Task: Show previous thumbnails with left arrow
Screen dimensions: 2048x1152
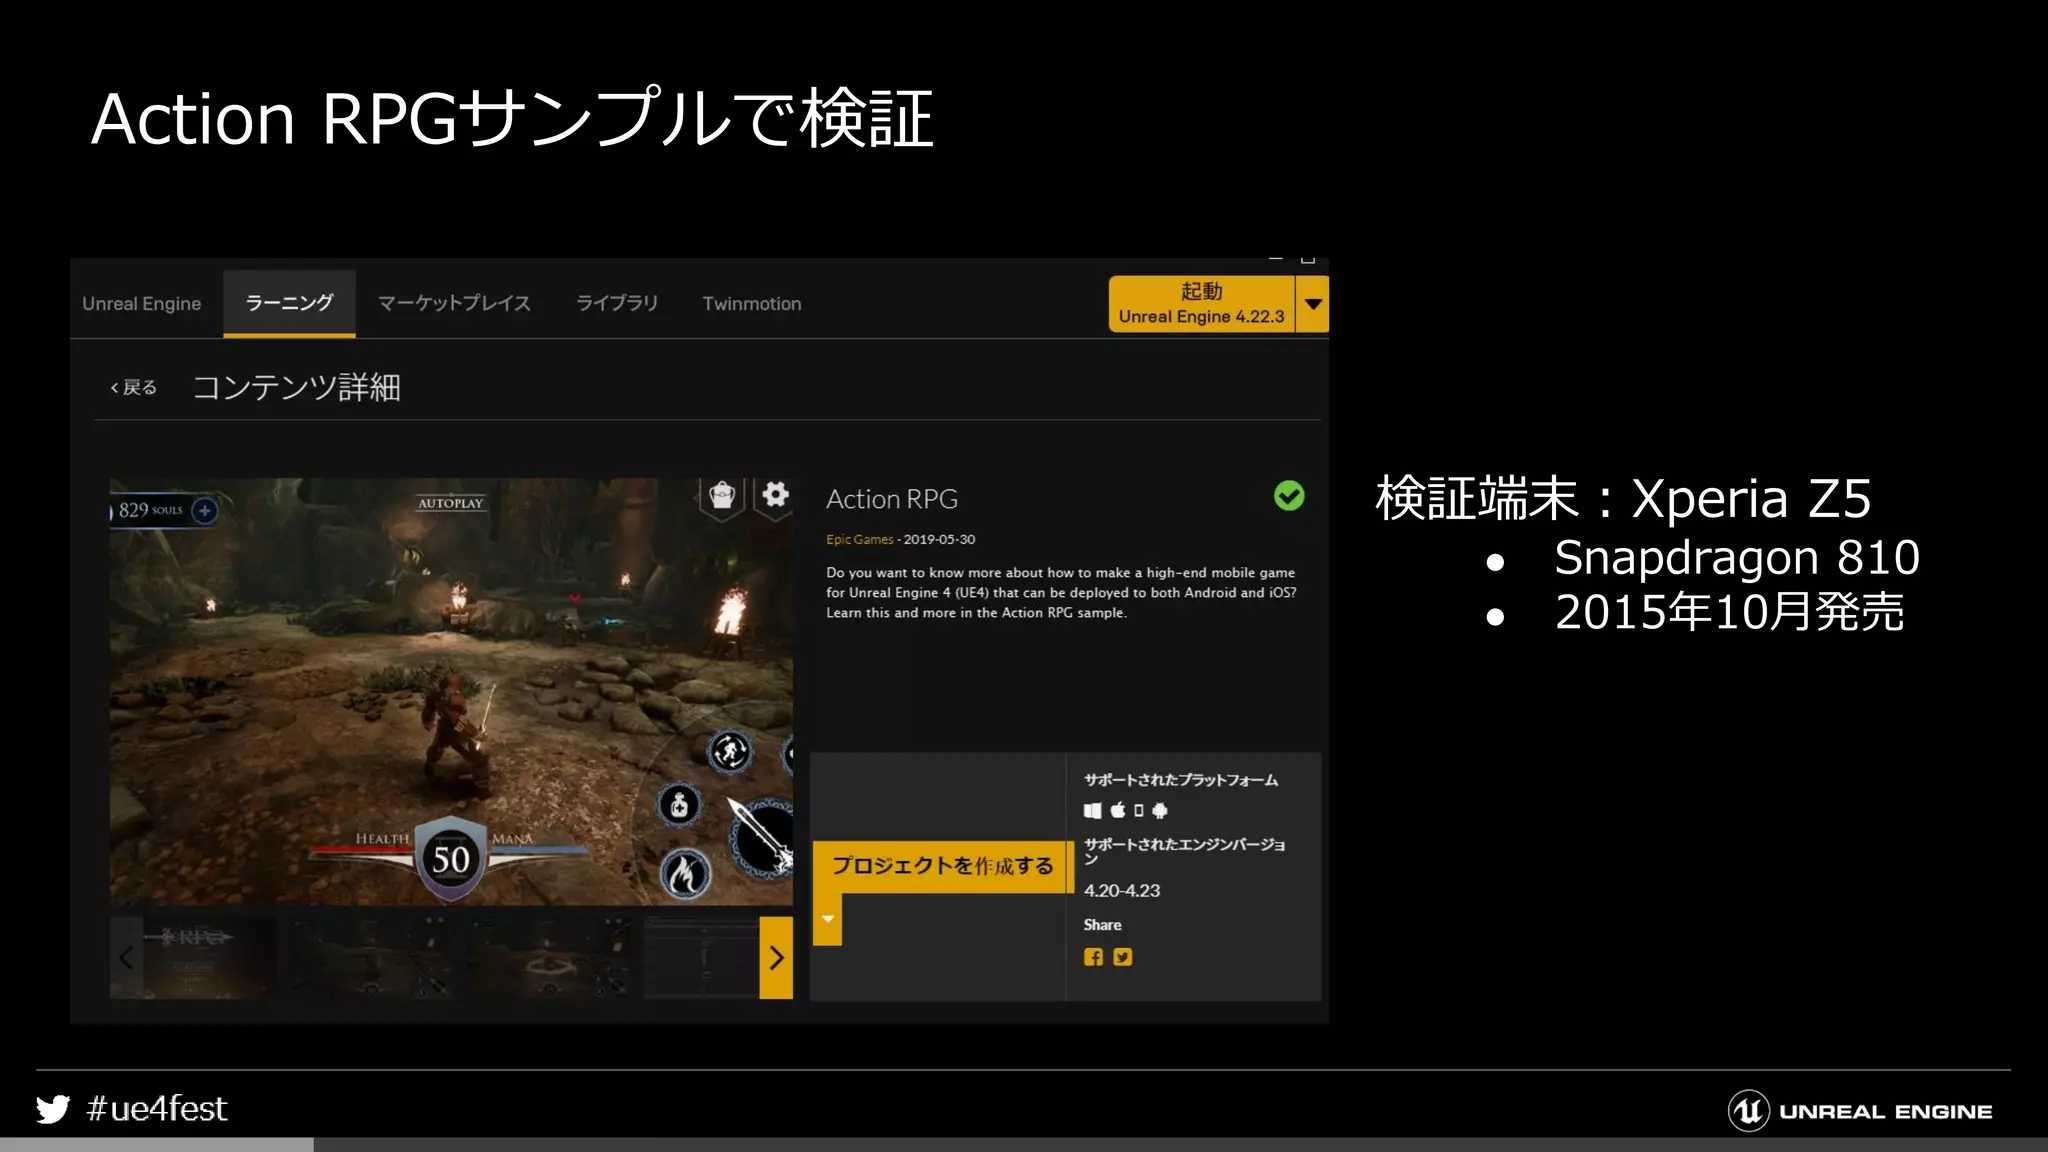Action: click(126, 958)
